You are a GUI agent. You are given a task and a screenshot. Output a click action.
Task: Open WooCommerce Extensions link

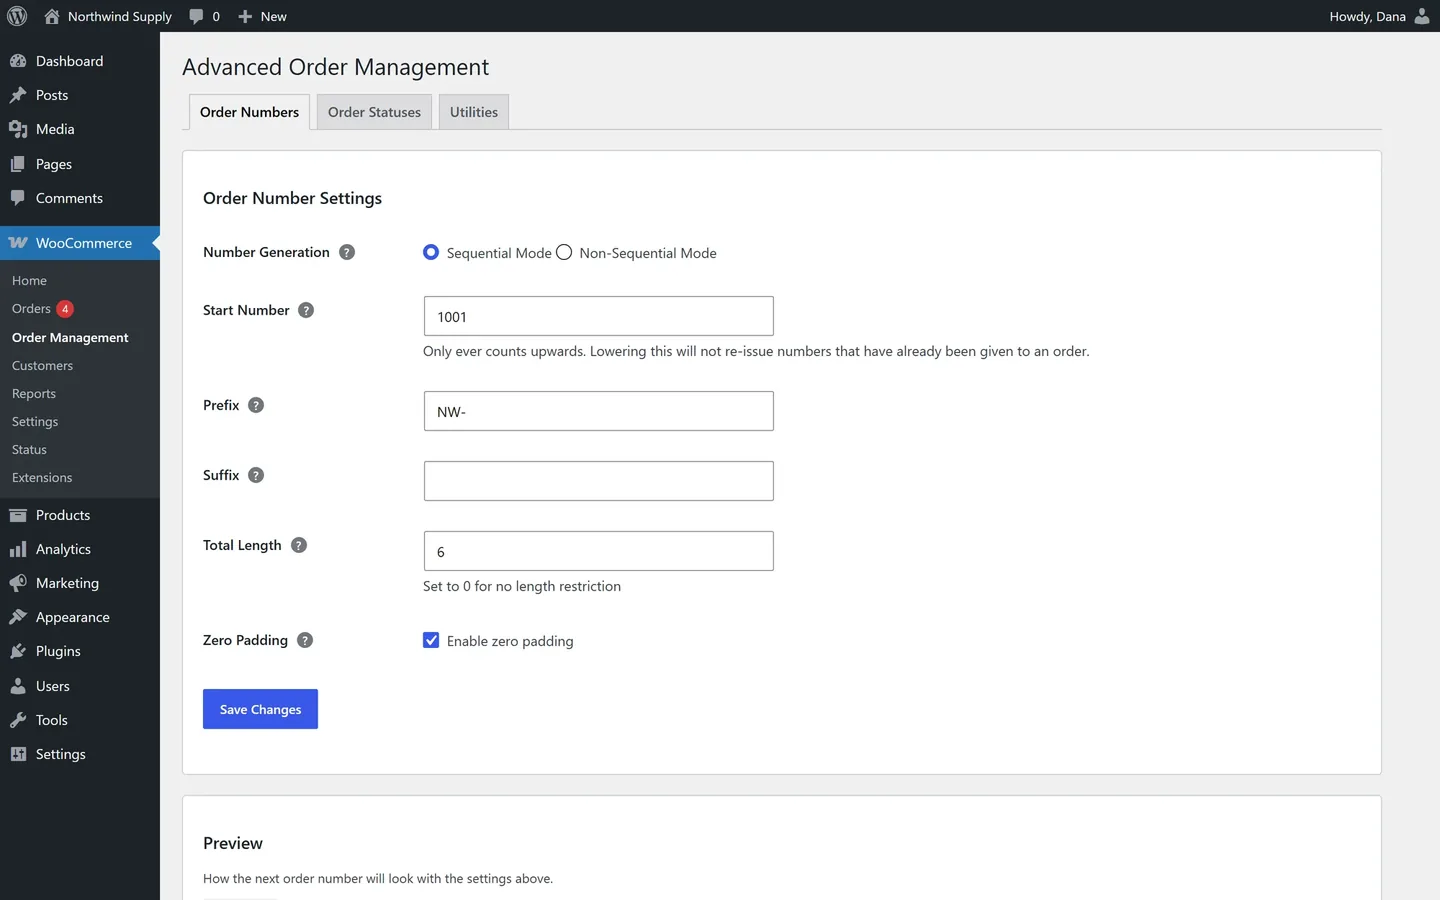[42, 478]
